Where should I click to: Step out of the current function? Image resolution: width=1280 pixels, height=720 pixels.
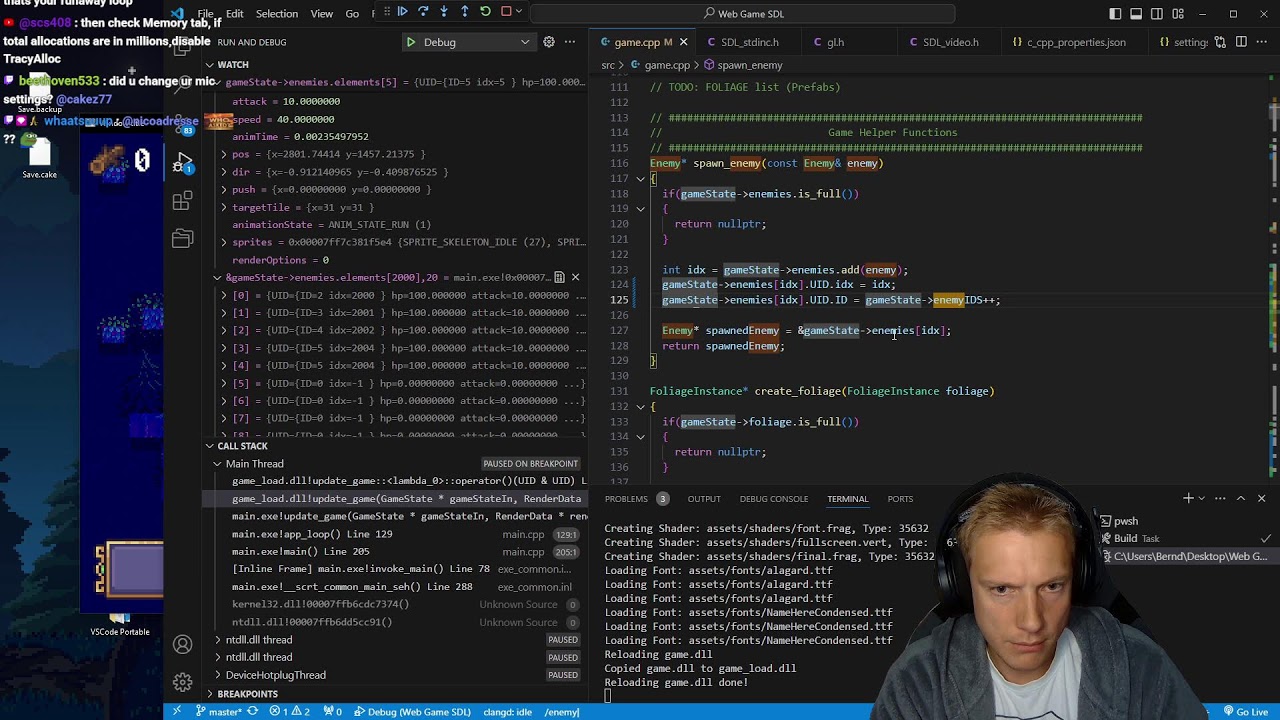(x=465, y=12)
